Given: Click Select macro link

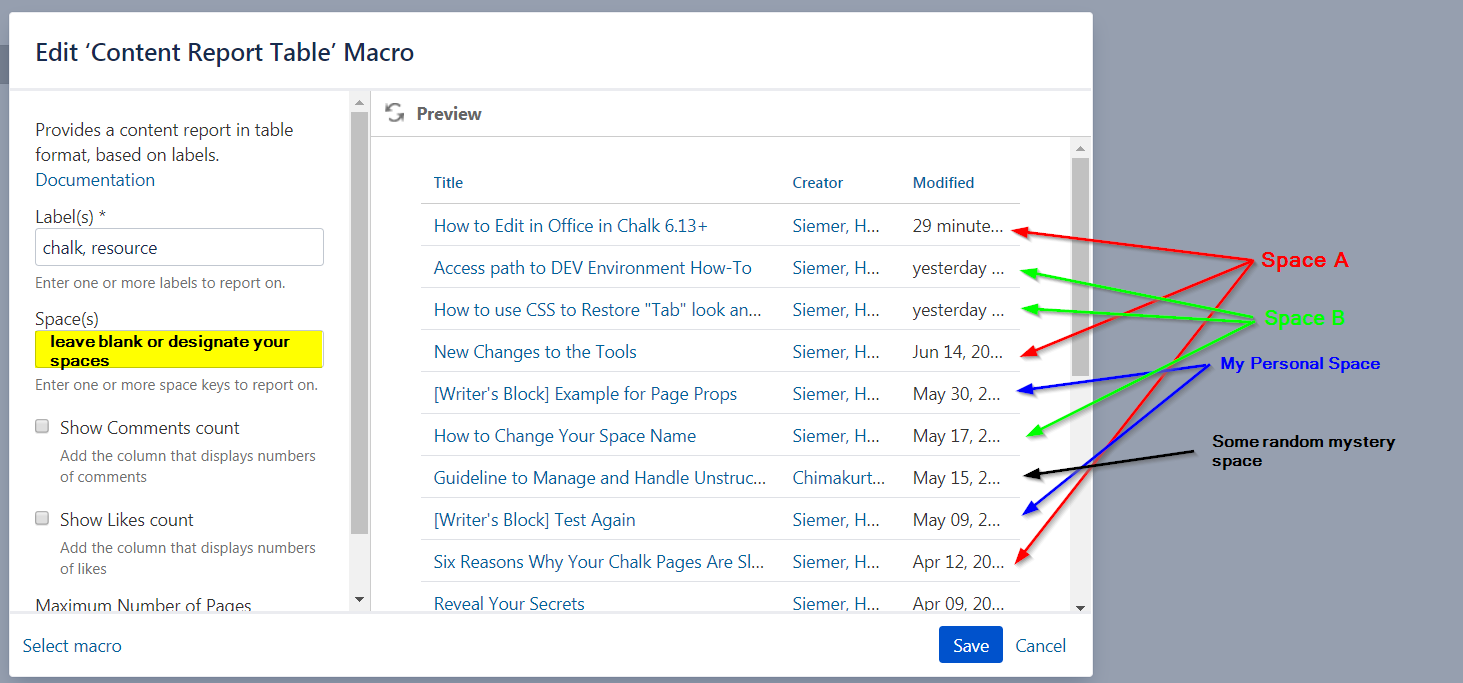Looking at the screenshot, I should point(72,646).
